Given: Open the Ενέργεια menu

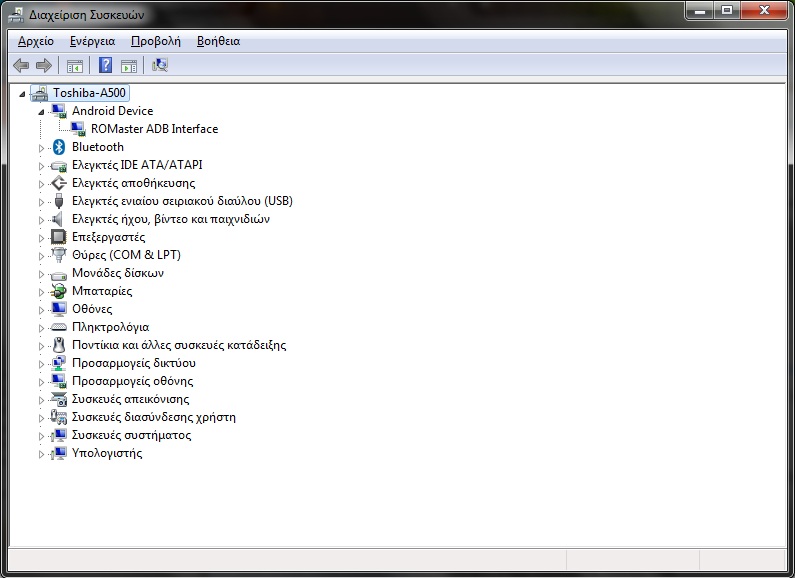Looking at the screenshot, I should [92, 41].
